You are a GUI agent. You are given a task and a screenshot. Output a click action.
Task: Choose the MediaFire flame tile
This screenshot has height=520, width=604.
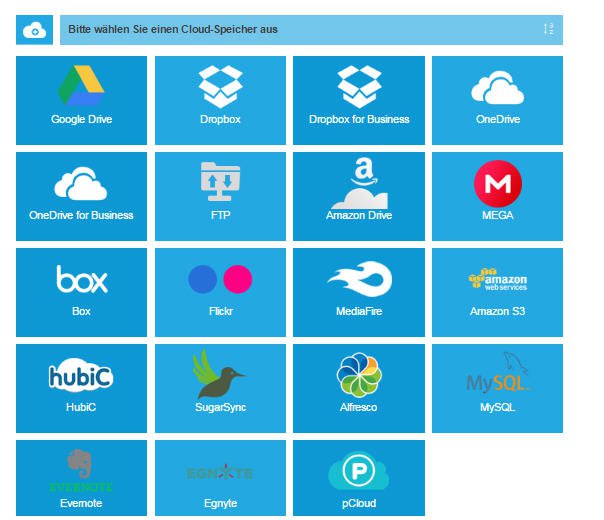tap(359, 292)
